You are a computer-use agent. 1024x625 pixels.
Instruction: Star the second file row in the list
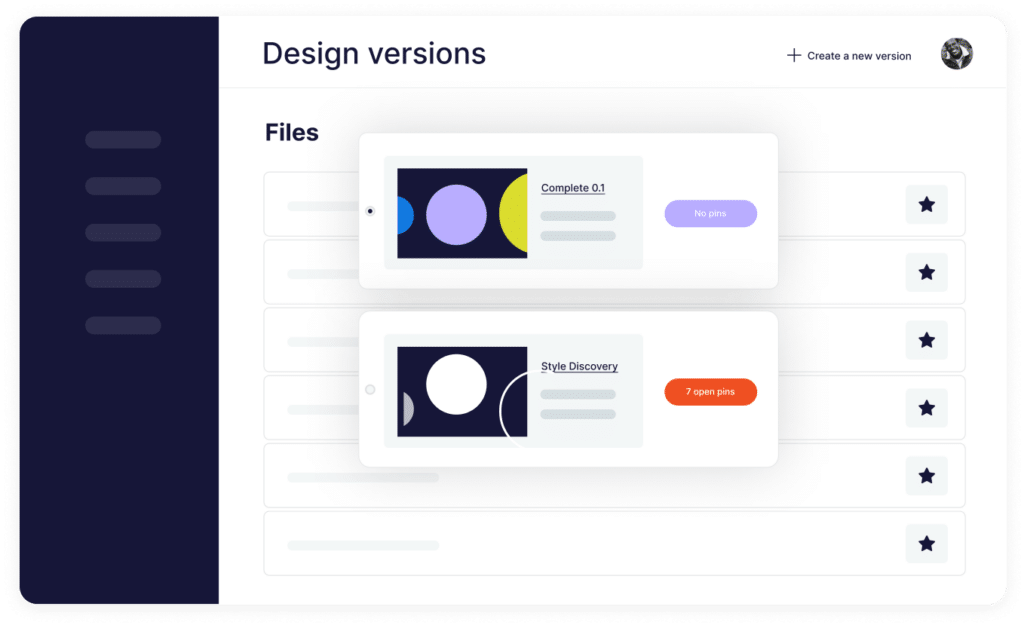[926, 272]
